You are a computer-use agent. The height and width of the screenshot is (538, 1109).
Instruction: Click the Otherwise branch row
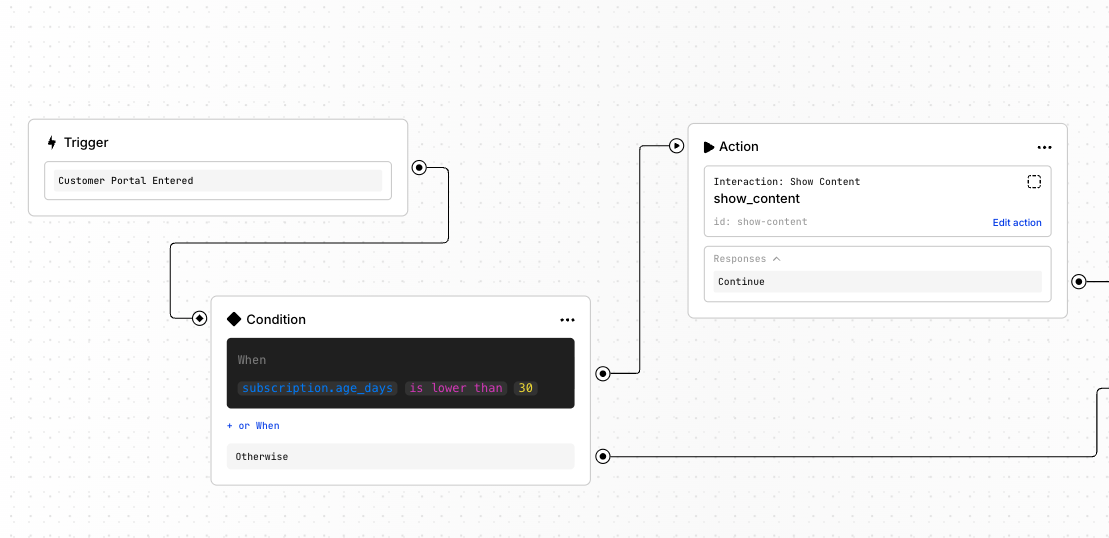(x=400, y=457)
